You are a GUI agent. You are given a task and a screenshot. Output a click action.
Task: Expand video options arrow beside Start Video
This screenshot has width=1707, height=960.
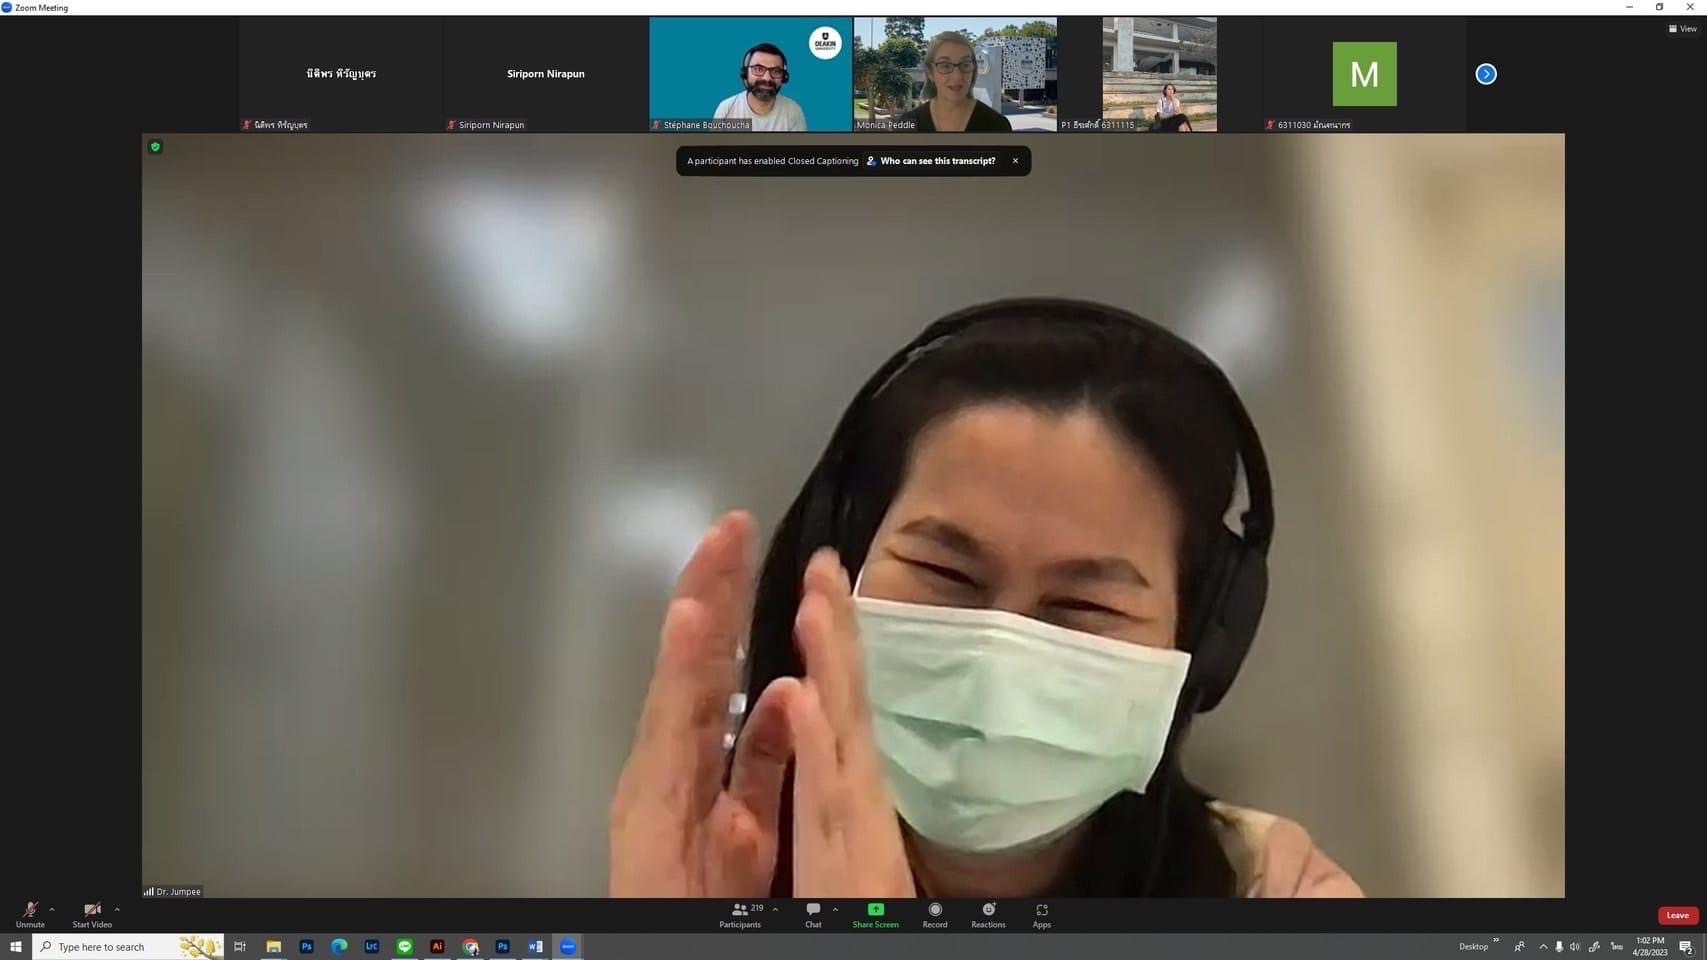pyautogui.click(x=117, y=910)
